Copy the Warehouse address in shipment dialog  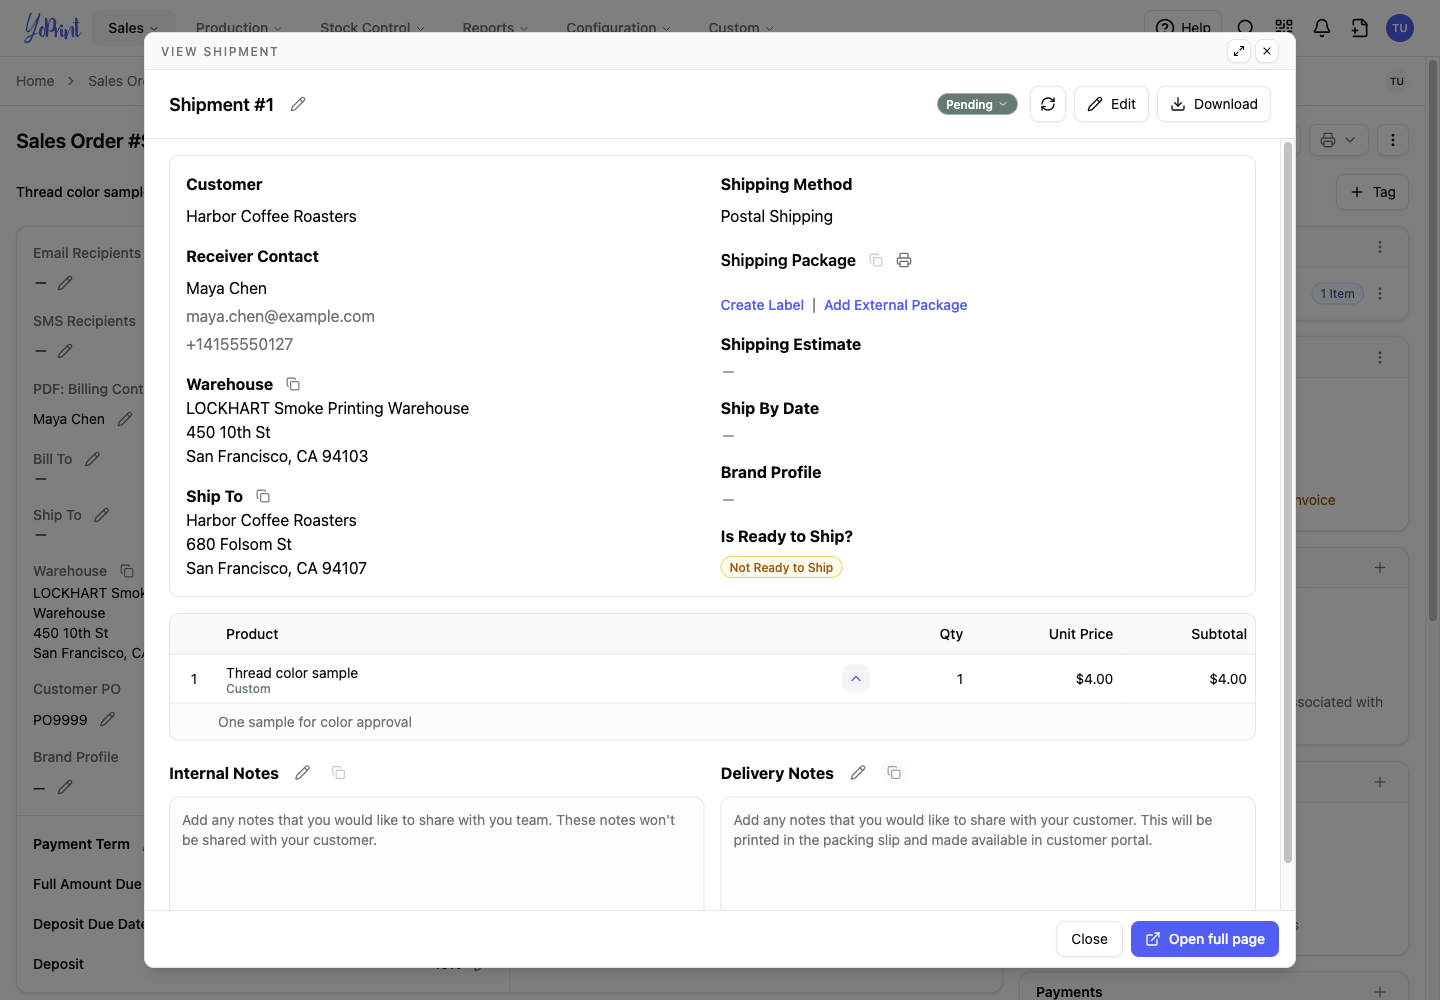[x=293, y=384]
